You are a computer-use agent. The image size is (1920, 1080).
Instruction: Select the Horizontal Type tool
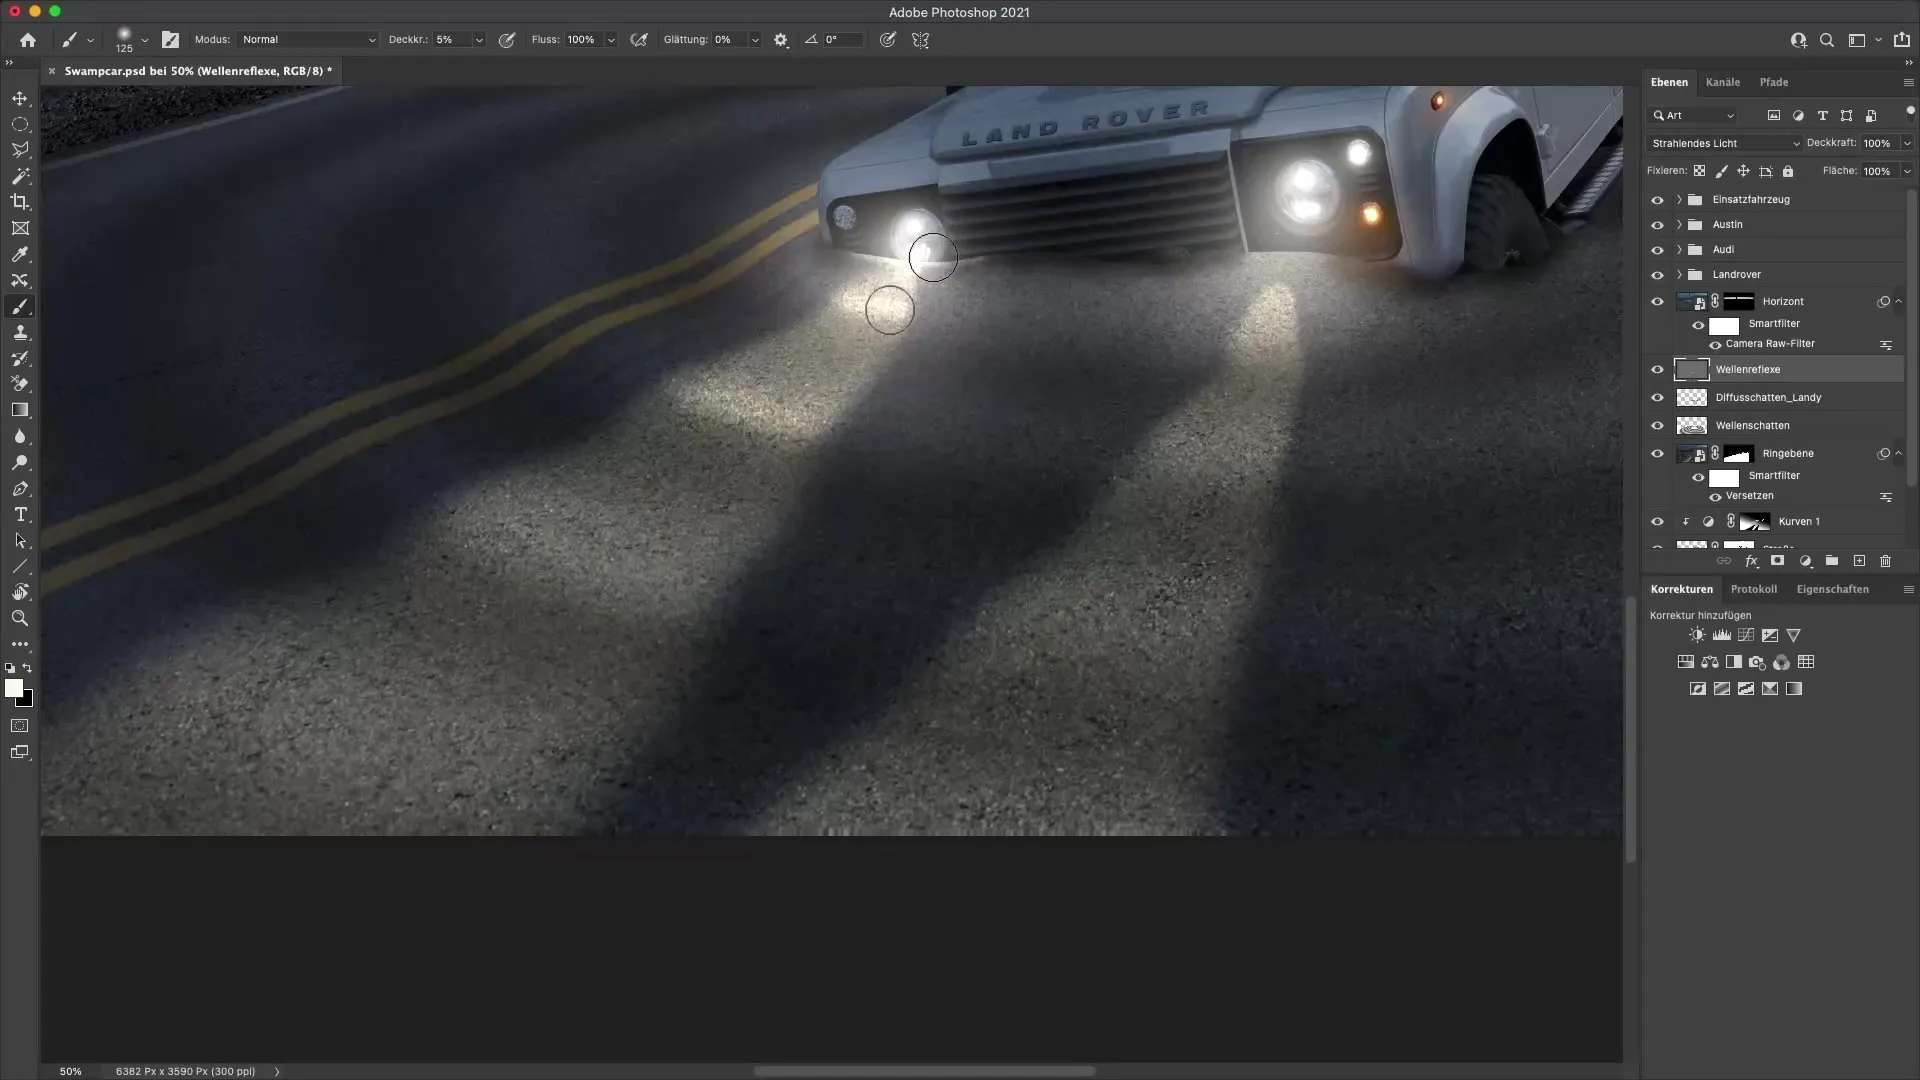pos(20,514)
